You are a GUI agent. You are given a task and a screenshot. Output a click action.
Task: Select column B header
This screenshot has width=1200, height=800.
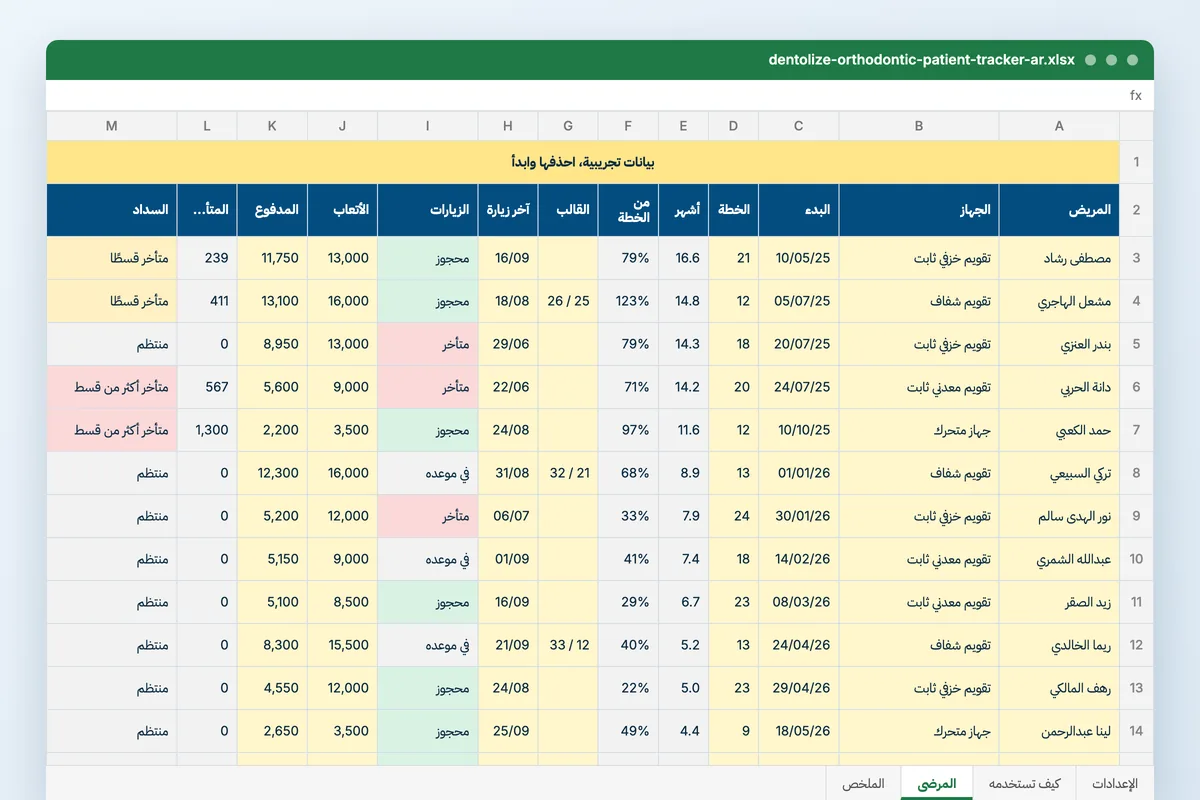point(919,126)
